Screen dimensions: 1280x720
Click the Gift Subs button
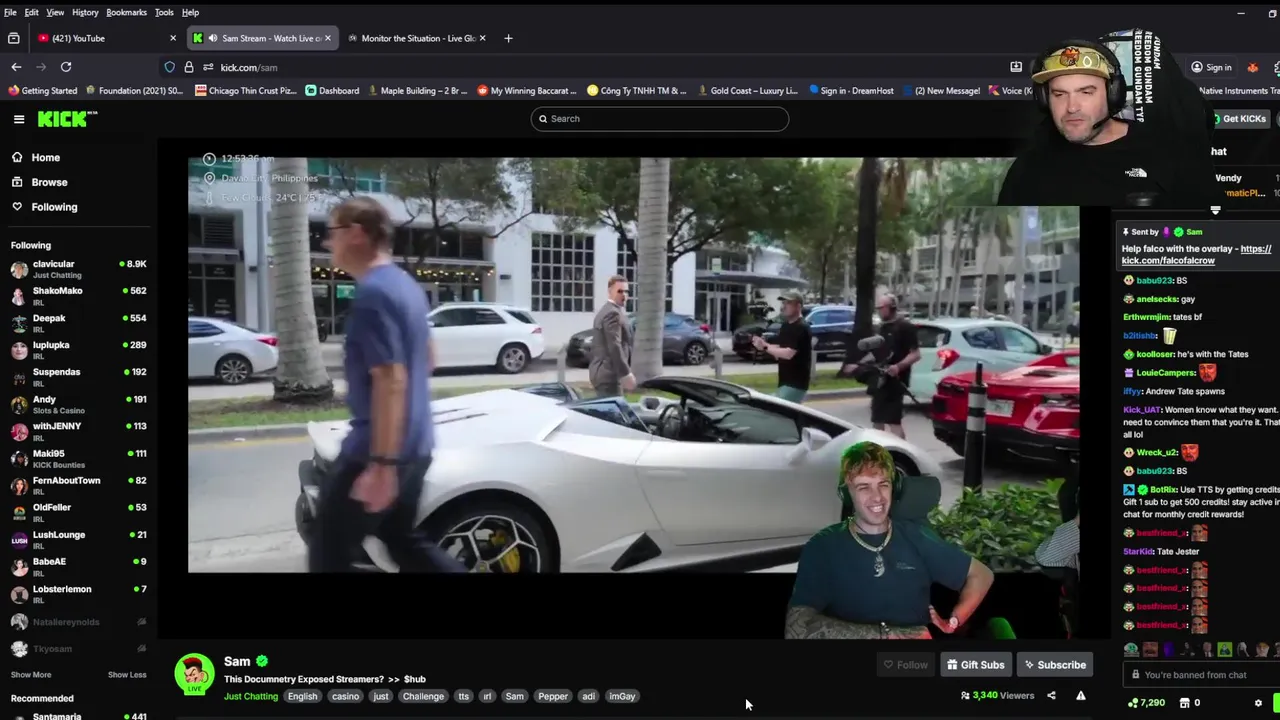(976, 665)
